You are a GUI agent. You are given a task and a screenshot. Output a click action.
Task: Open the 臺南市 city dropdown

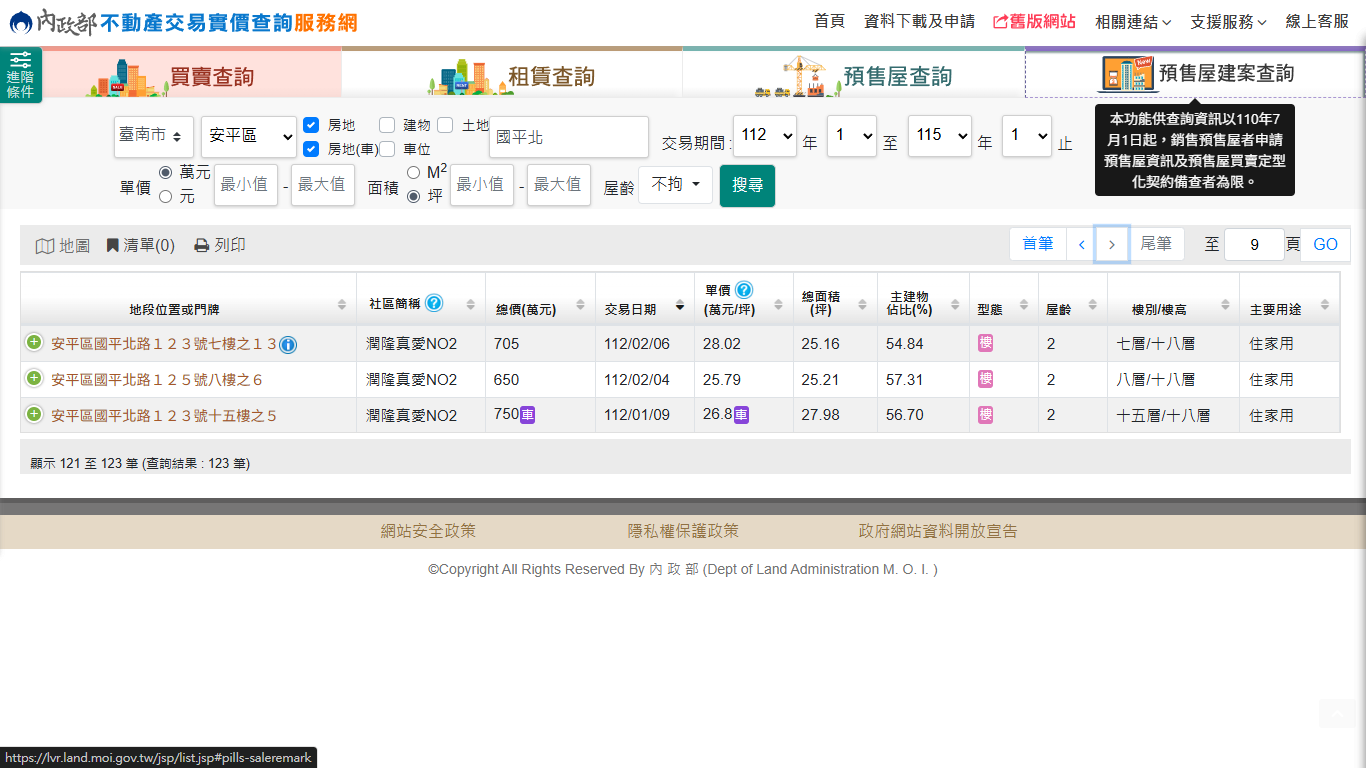tap(154, 136)
